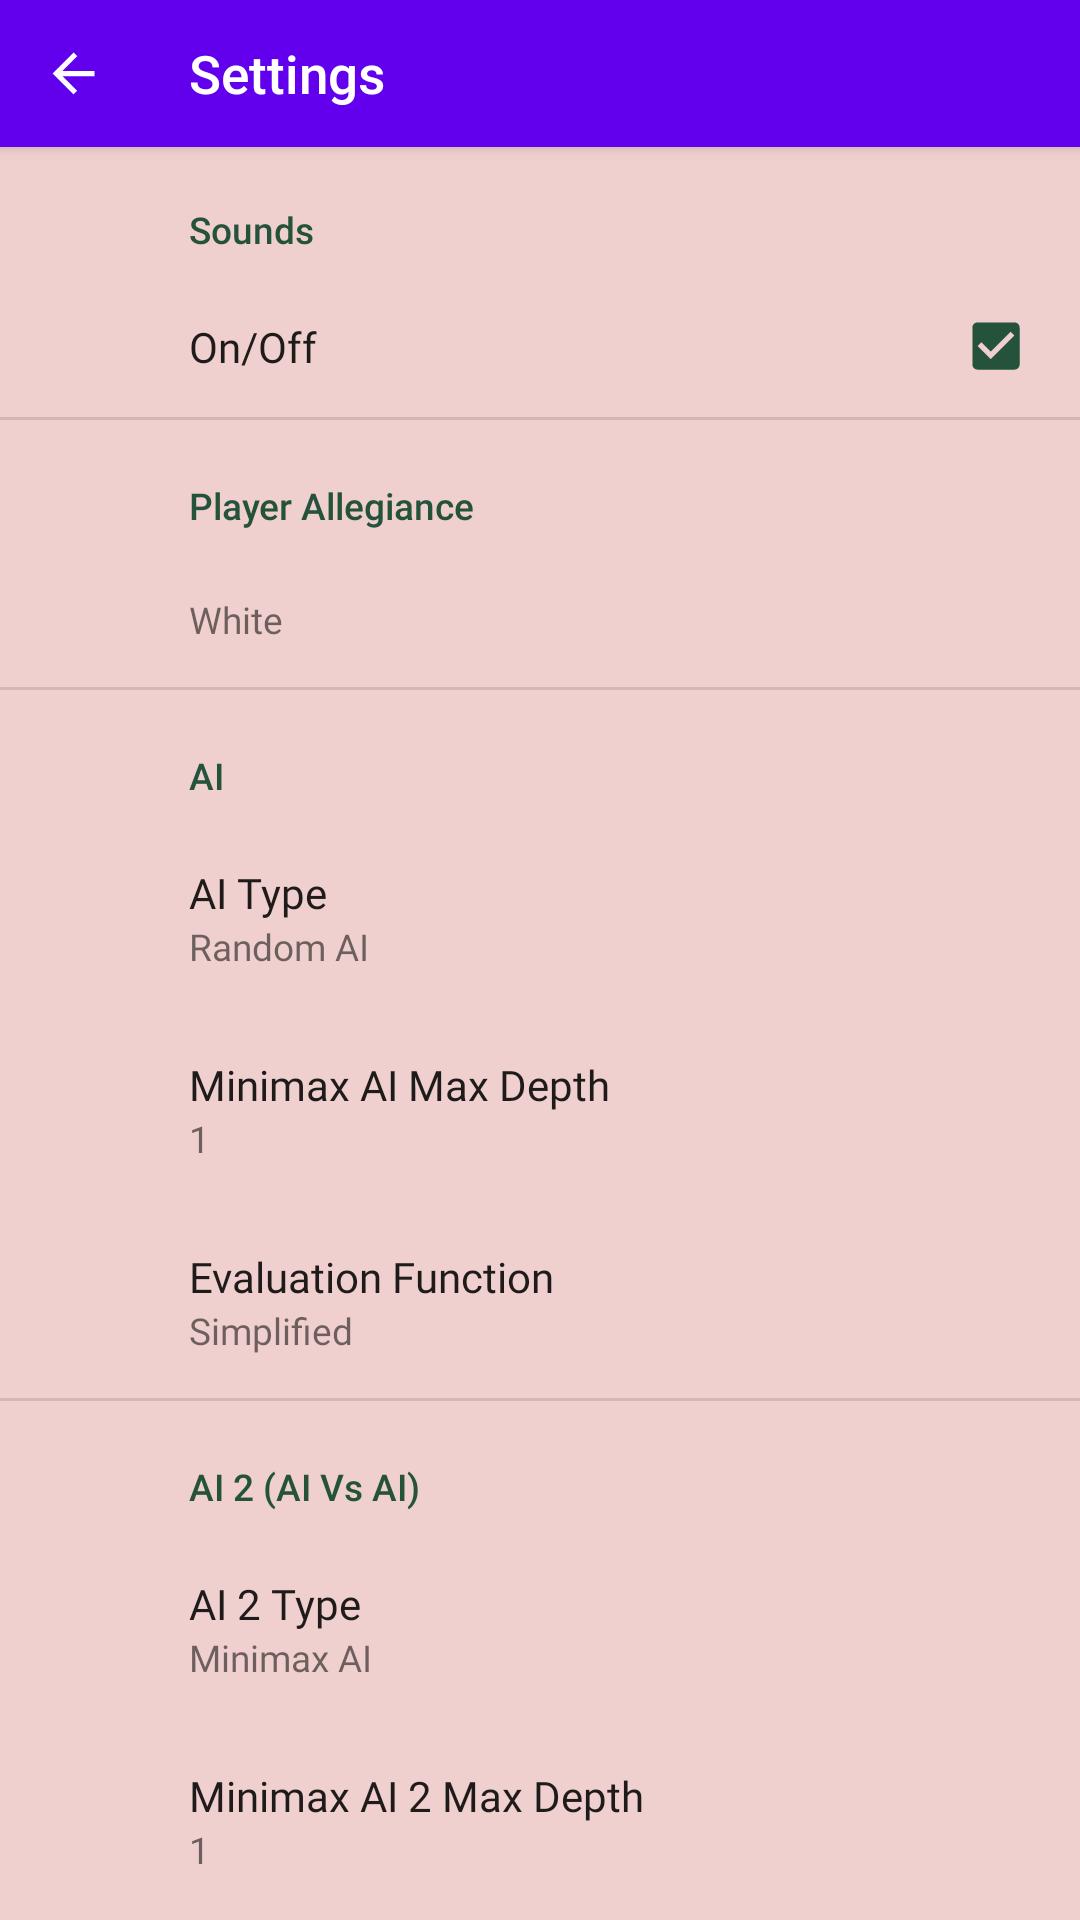Tap the Random AI value text

279,948
